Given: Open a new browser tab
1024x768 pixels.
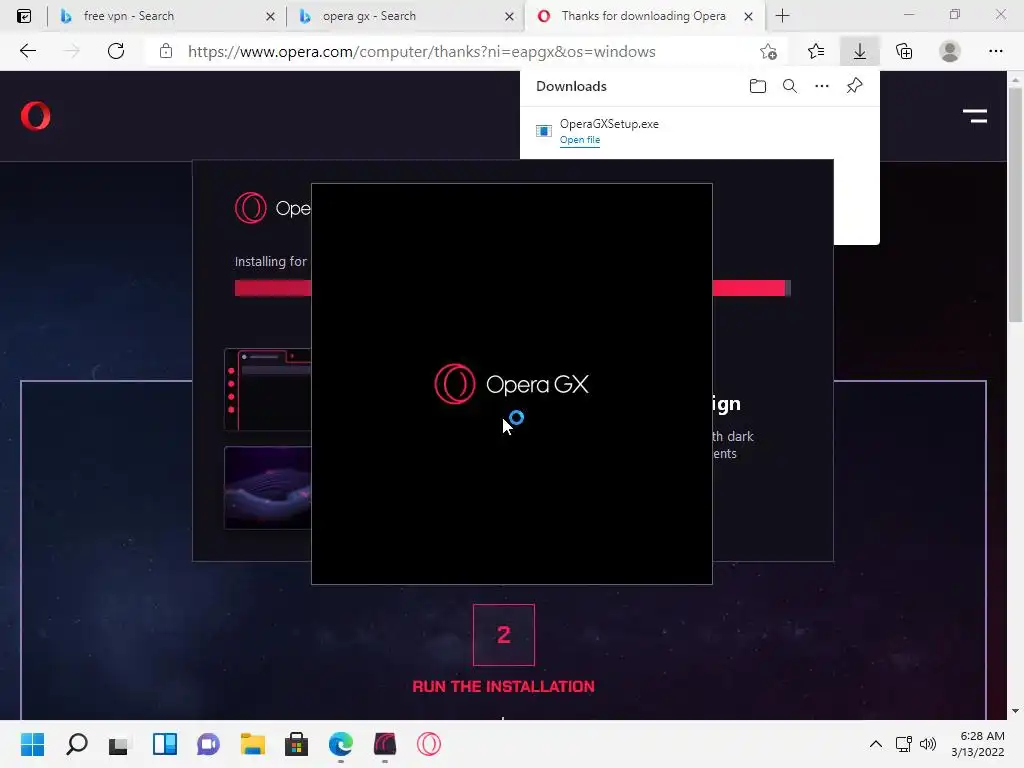Looking at the screenshot, I should pyautogui.click(x=782, y=16).
